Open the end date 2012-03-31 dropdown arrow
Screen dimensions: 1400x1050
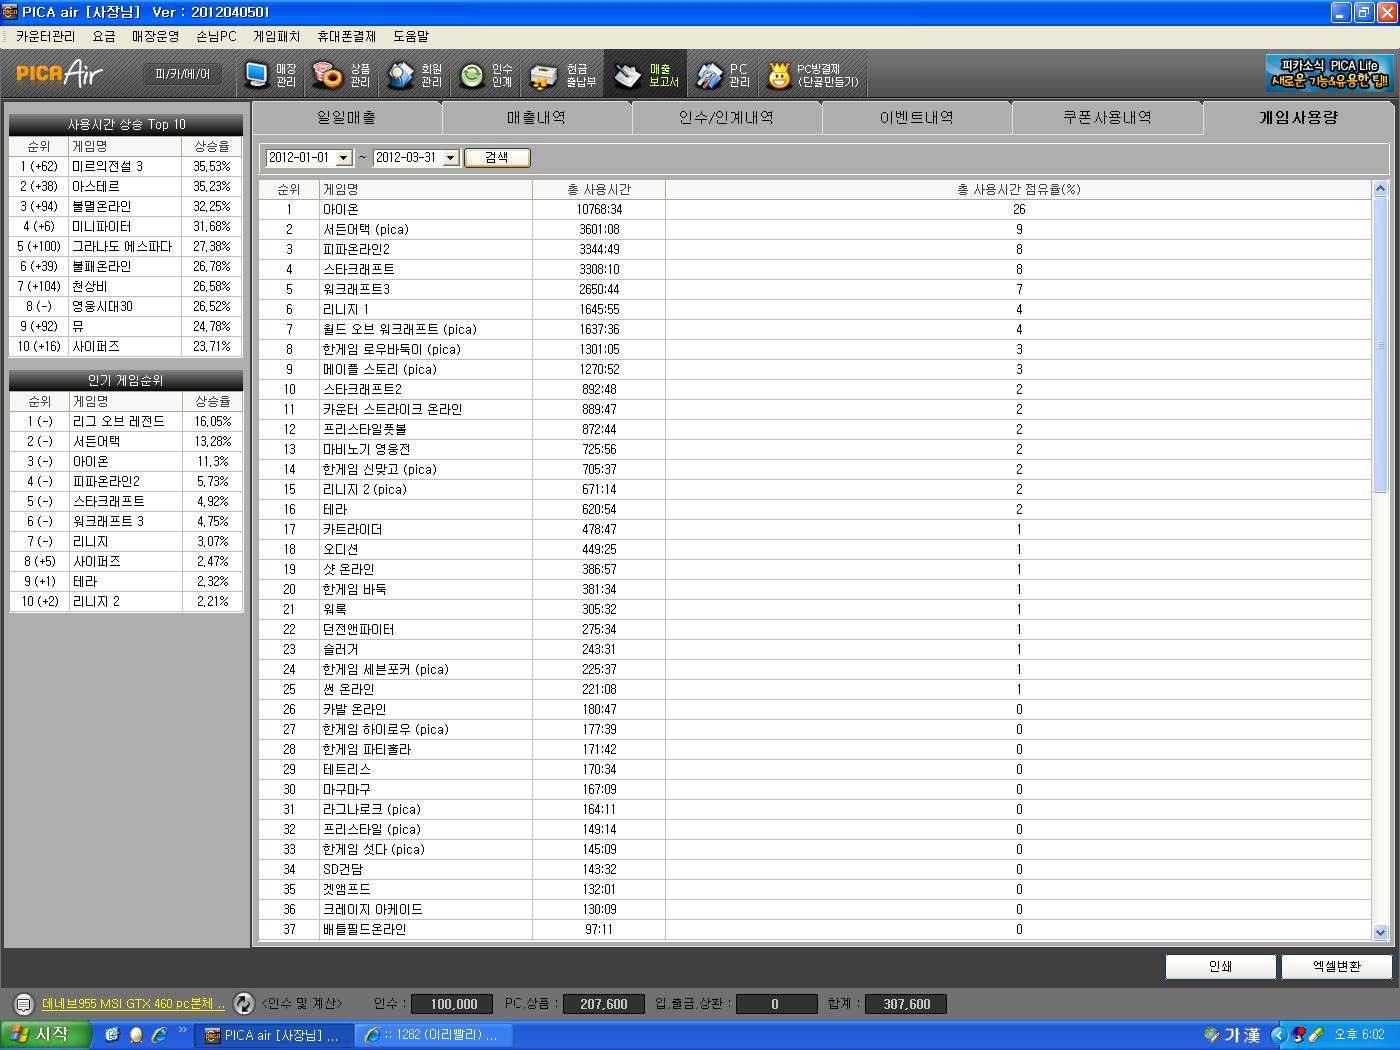click(450, 158)
